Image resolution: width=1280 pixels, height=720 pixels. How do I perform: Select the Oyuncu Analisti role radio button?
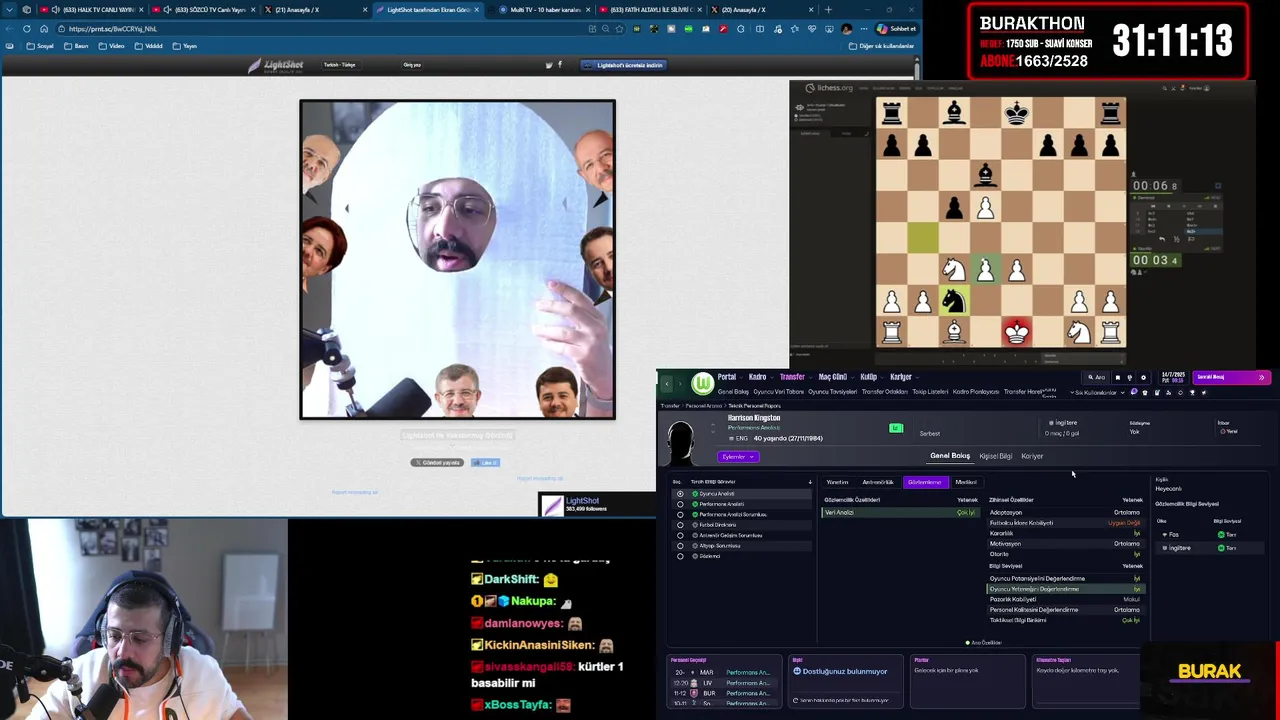tap(680, 494)
